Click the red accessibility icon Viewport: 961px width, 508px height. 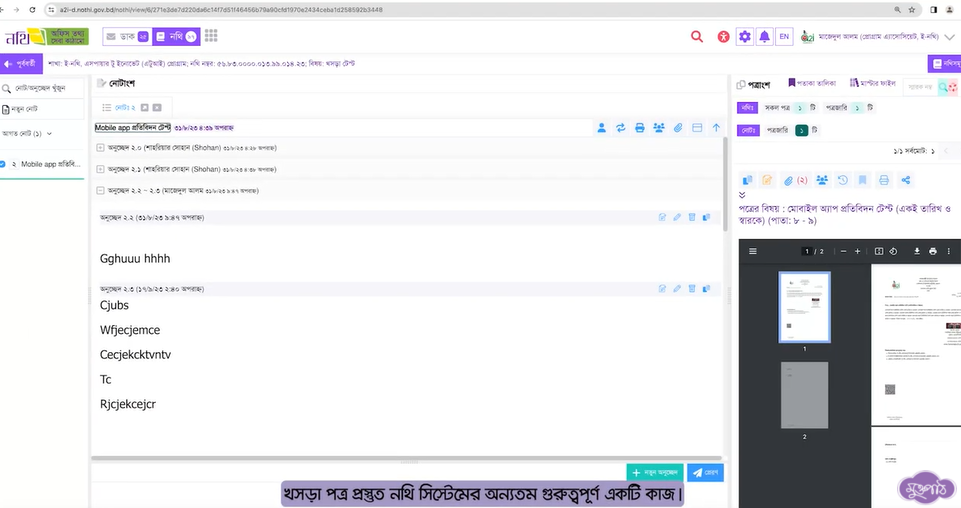[724, 37]
